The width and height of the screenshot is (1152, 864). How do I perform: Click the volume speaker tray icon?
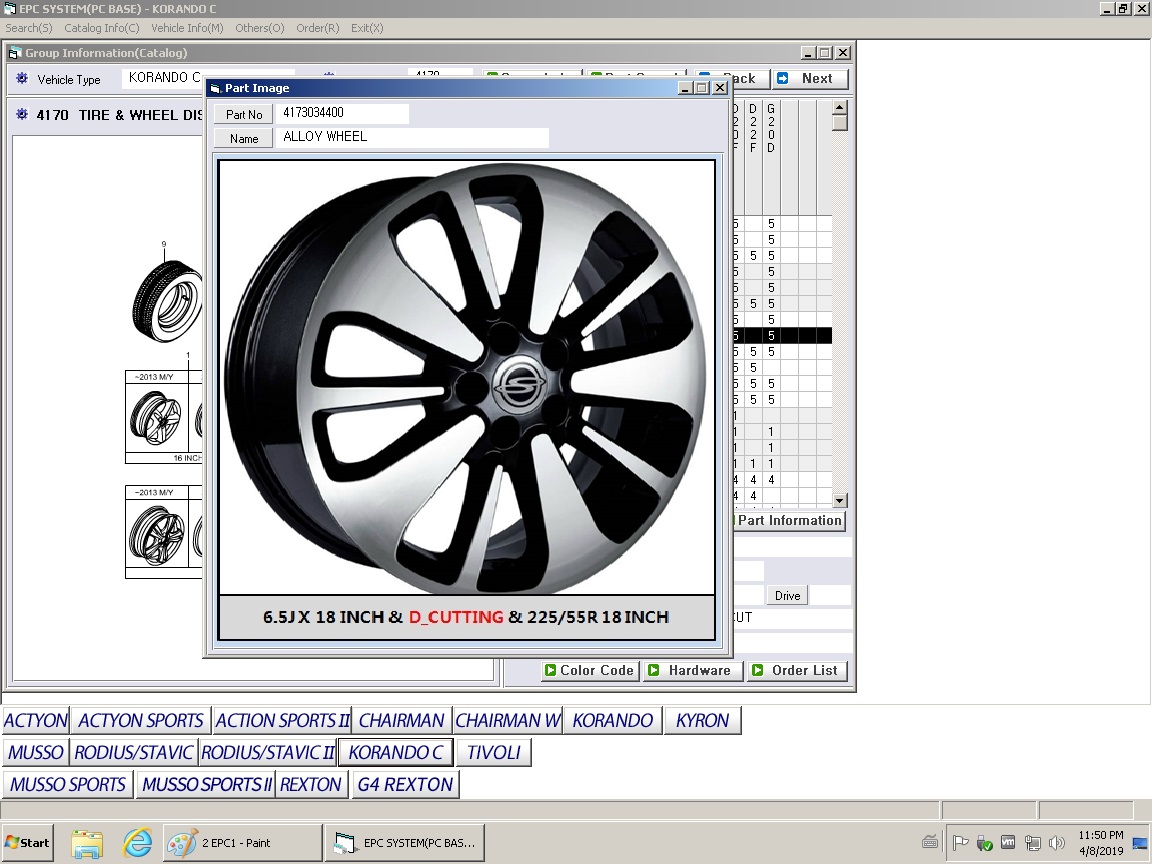click(x=1057, y=843)
